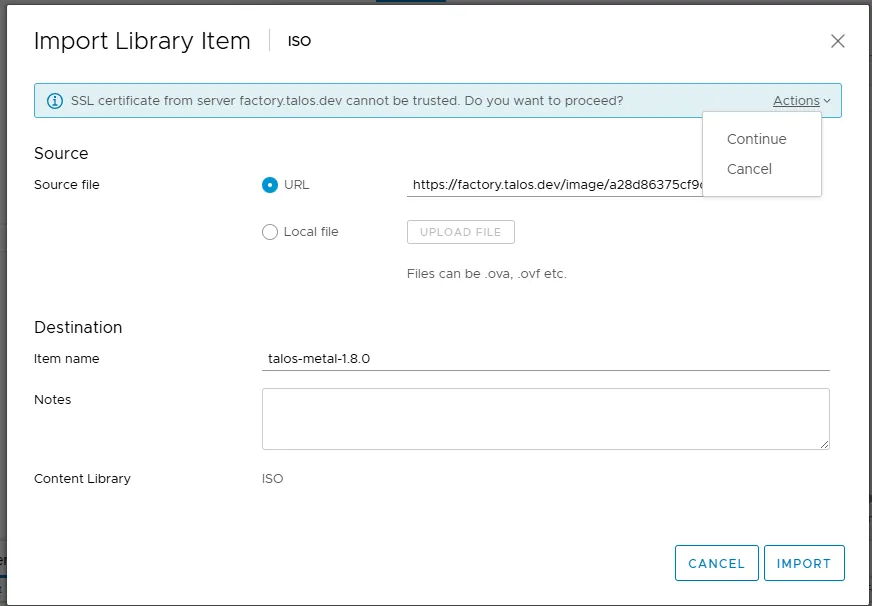Grab the Notes text area resize handle
Screen dimensions: 872x606
click(824, 444)
